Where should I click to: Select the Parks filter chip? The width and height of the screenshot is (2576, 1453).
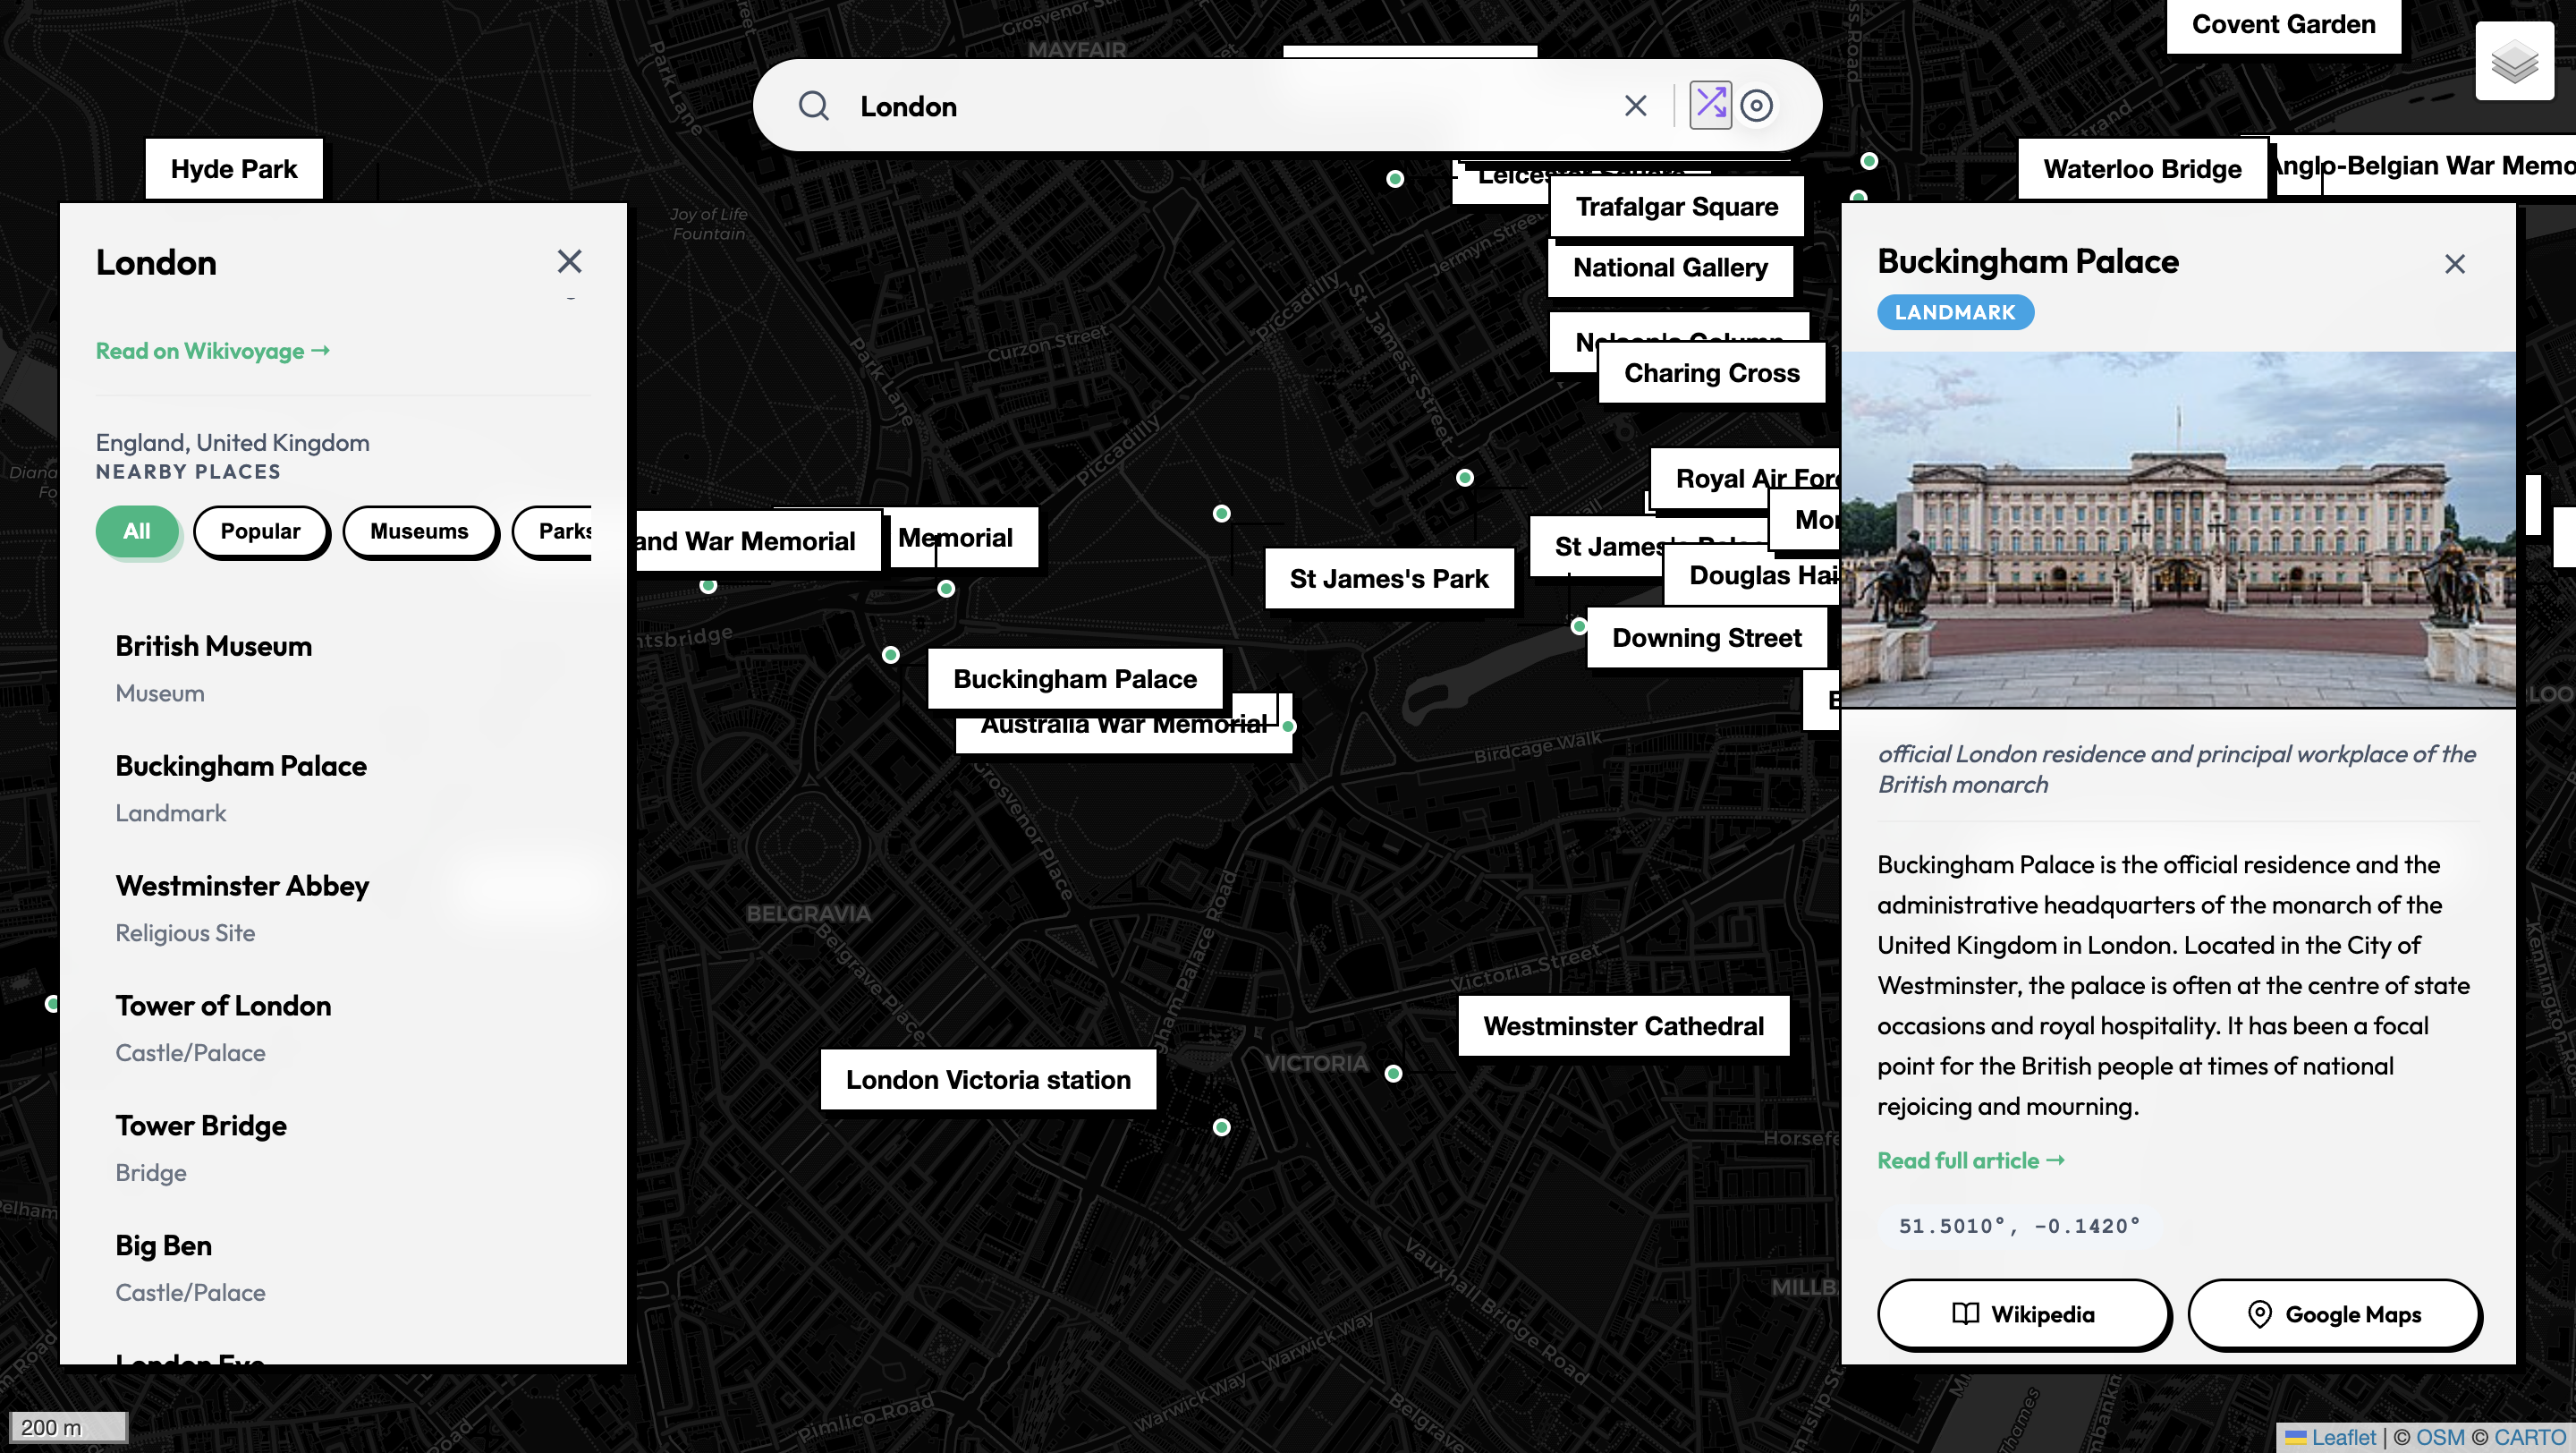(560, 531)
